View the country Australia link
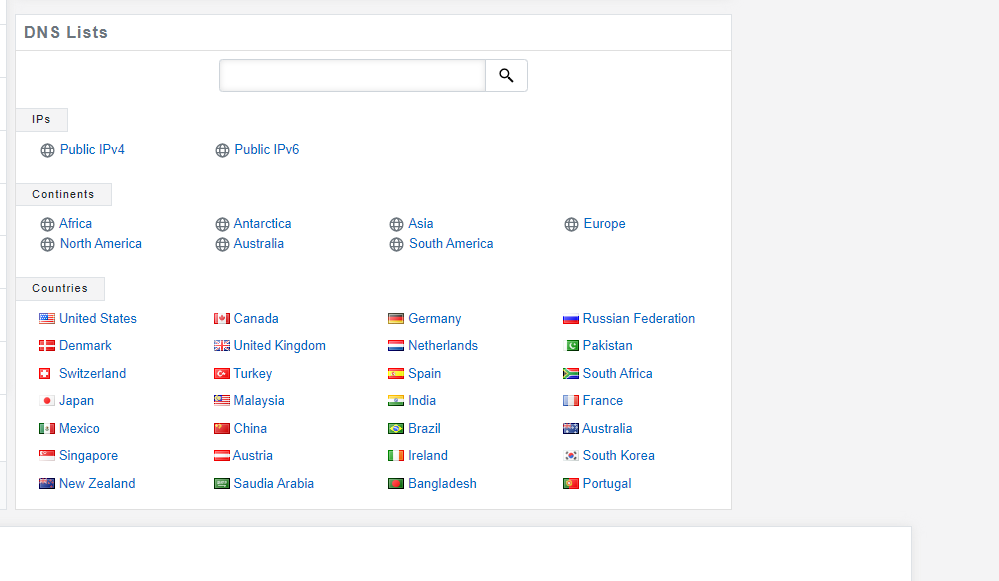This screenshot has height=581, width=999. (607, 429)
